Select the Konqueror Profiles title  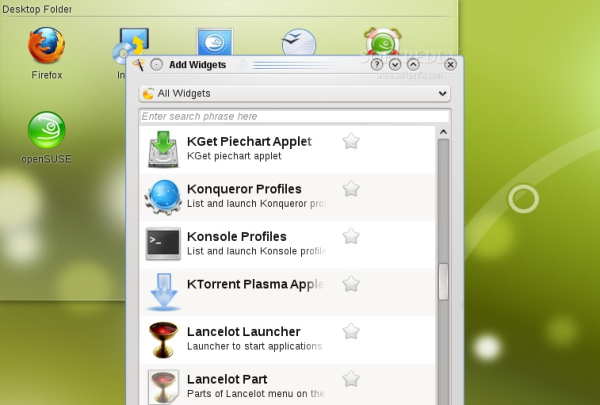click(244, 189)
